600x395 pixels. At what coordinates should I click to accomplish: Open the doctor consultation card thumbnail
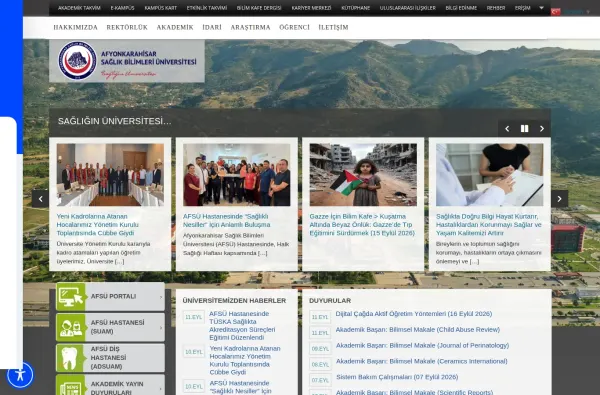tap(489, 175)
